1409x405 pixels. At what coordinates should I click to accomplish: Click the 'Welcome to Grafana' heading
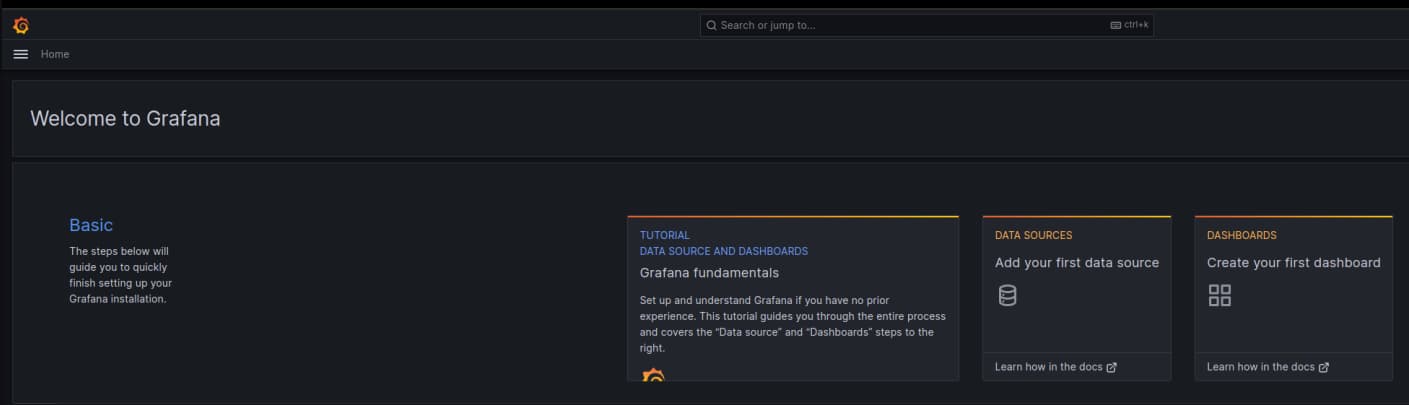click(x=125, y=118)
